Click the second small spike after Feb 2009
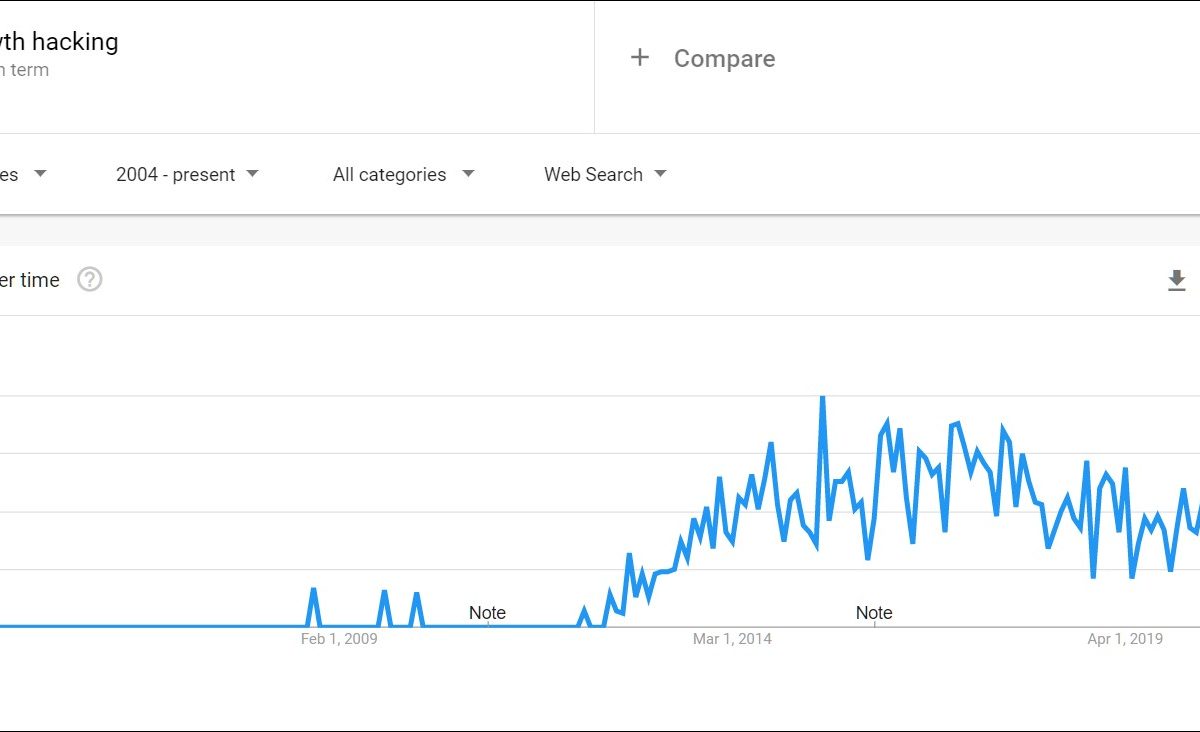Screen dimensions: 1200x732 tap(384, 592)
